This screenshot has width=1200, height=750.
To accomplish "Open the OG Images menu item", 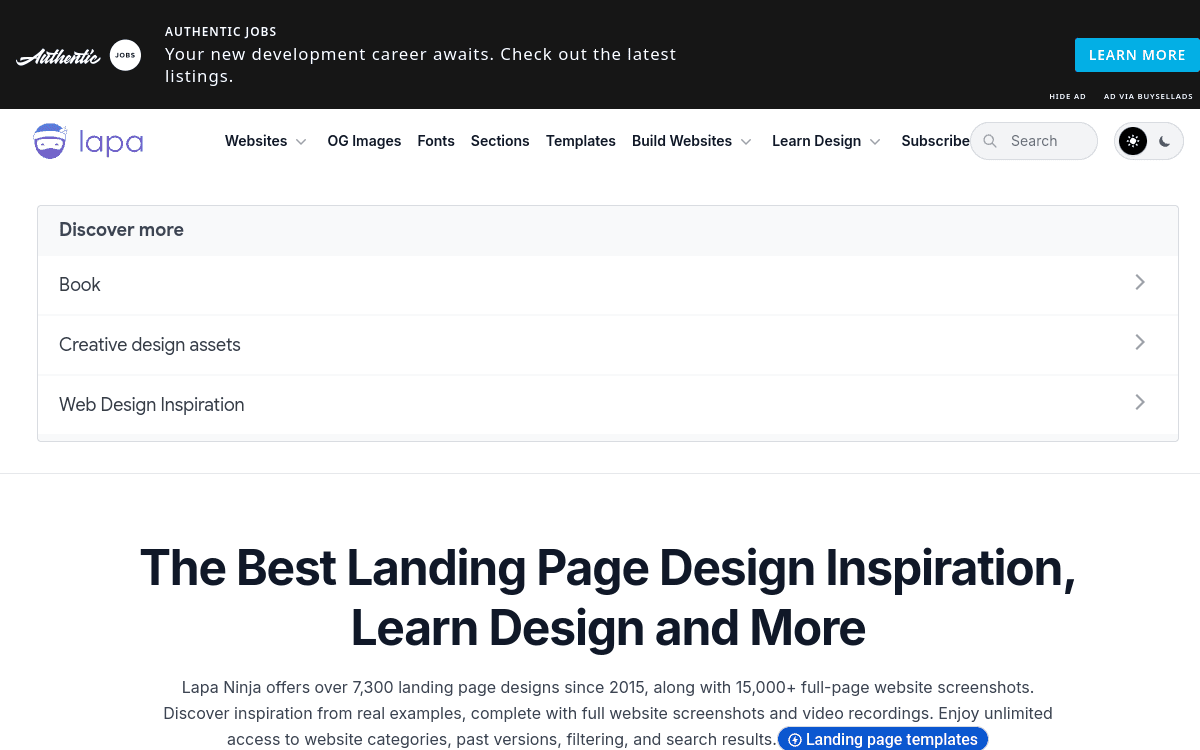I will click(x=364, y=141).
